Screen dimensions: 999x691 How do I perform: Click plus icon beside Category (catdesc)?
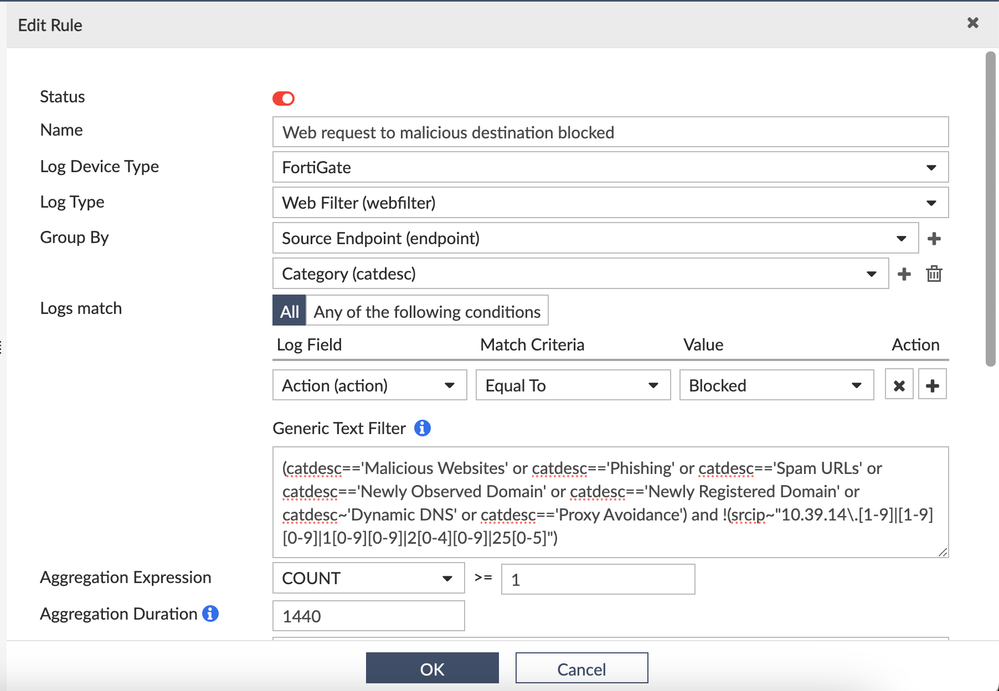[904, 274]
